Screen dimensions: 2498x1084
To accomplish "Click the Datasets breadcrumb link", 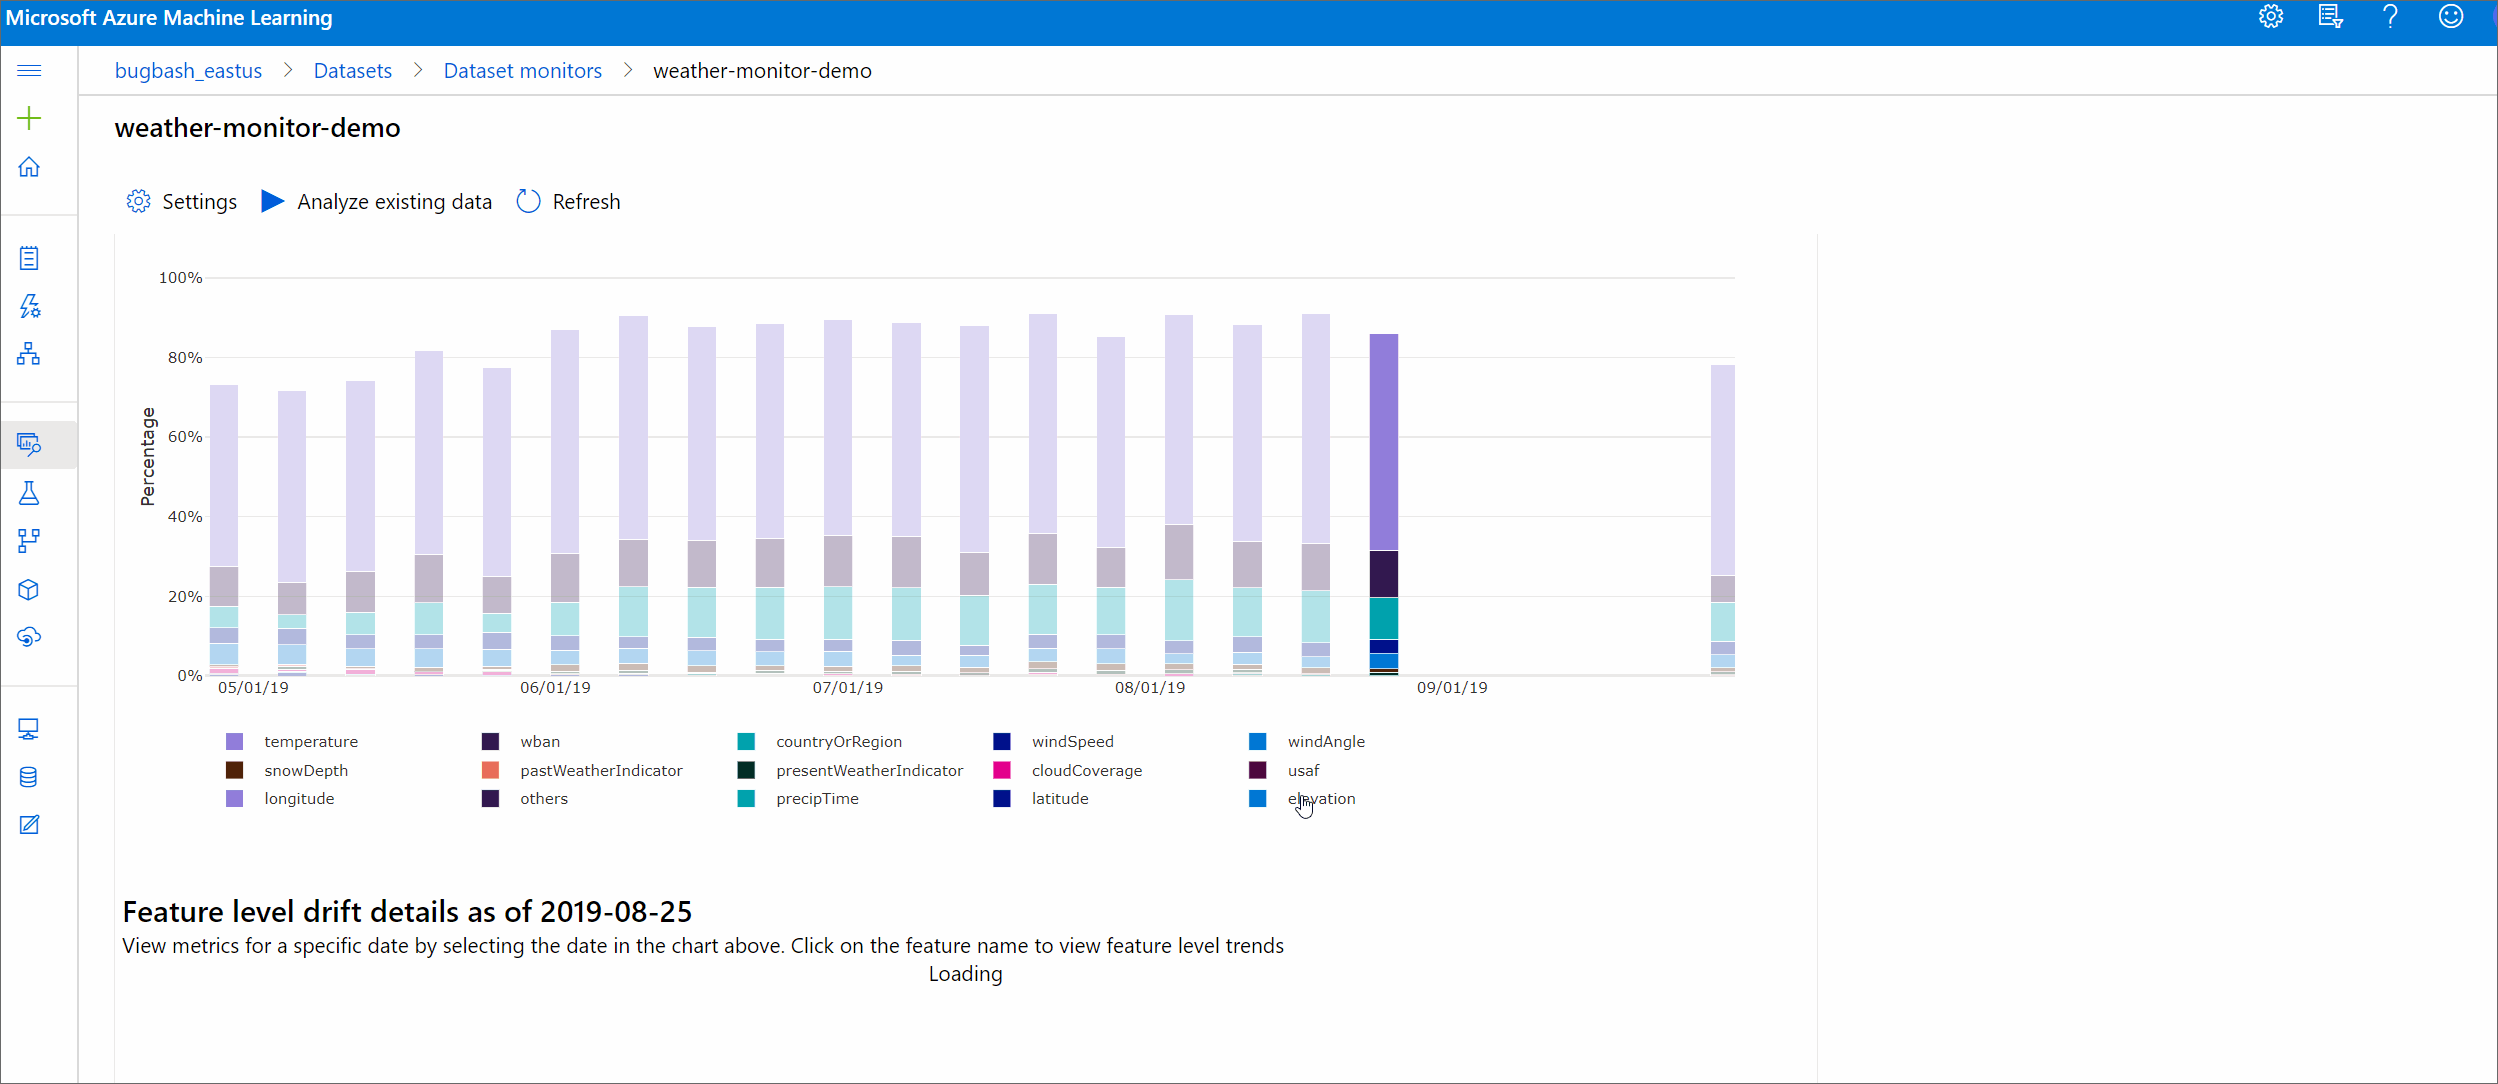I will [x=354, y=70].
